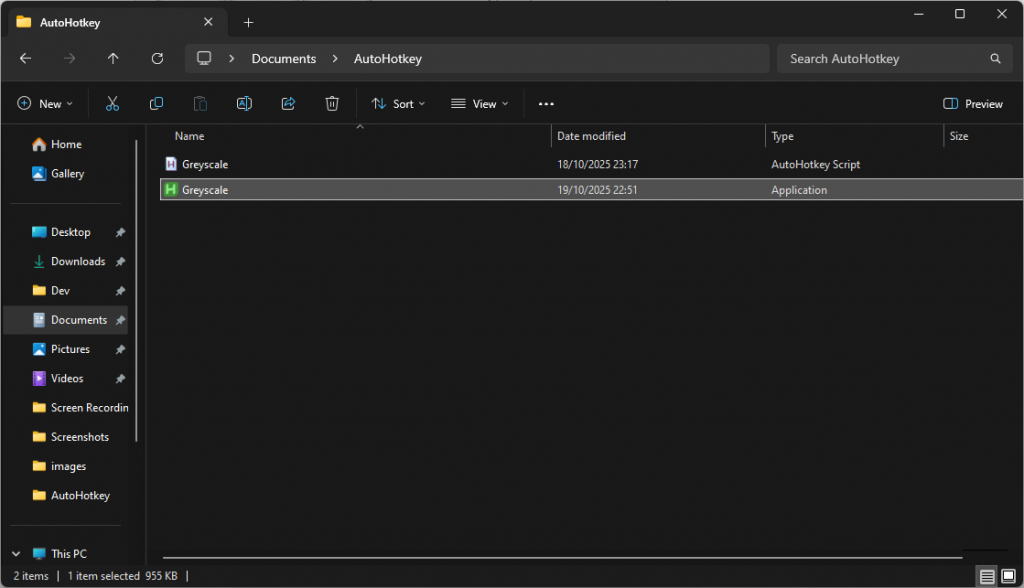Navigate back with the Back button

coord(25,58)
